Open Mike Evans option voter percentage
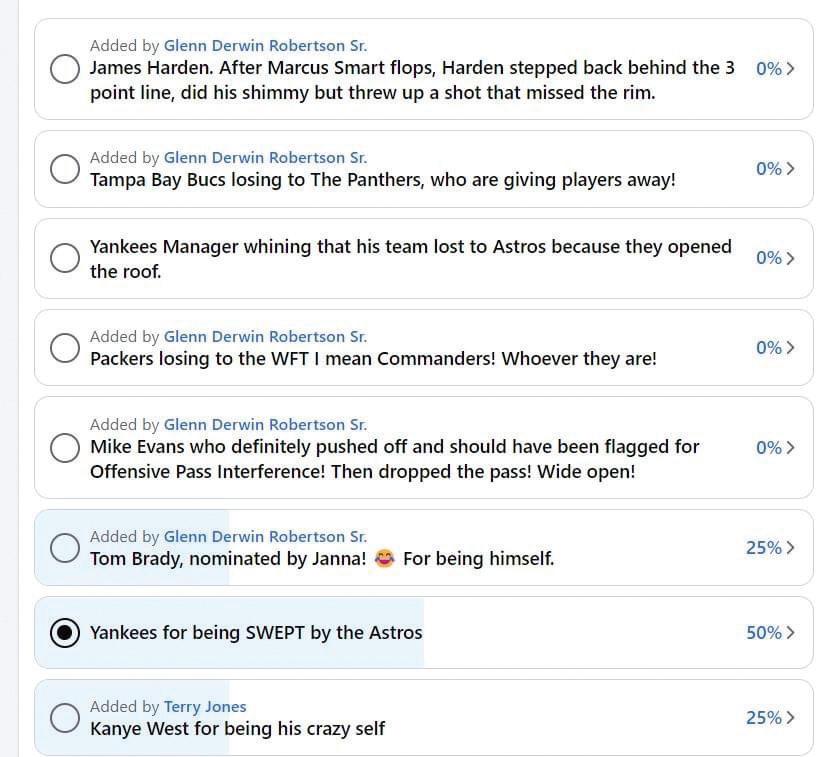The height and width of the screenshot is (757, 823). tap(775, 447)
